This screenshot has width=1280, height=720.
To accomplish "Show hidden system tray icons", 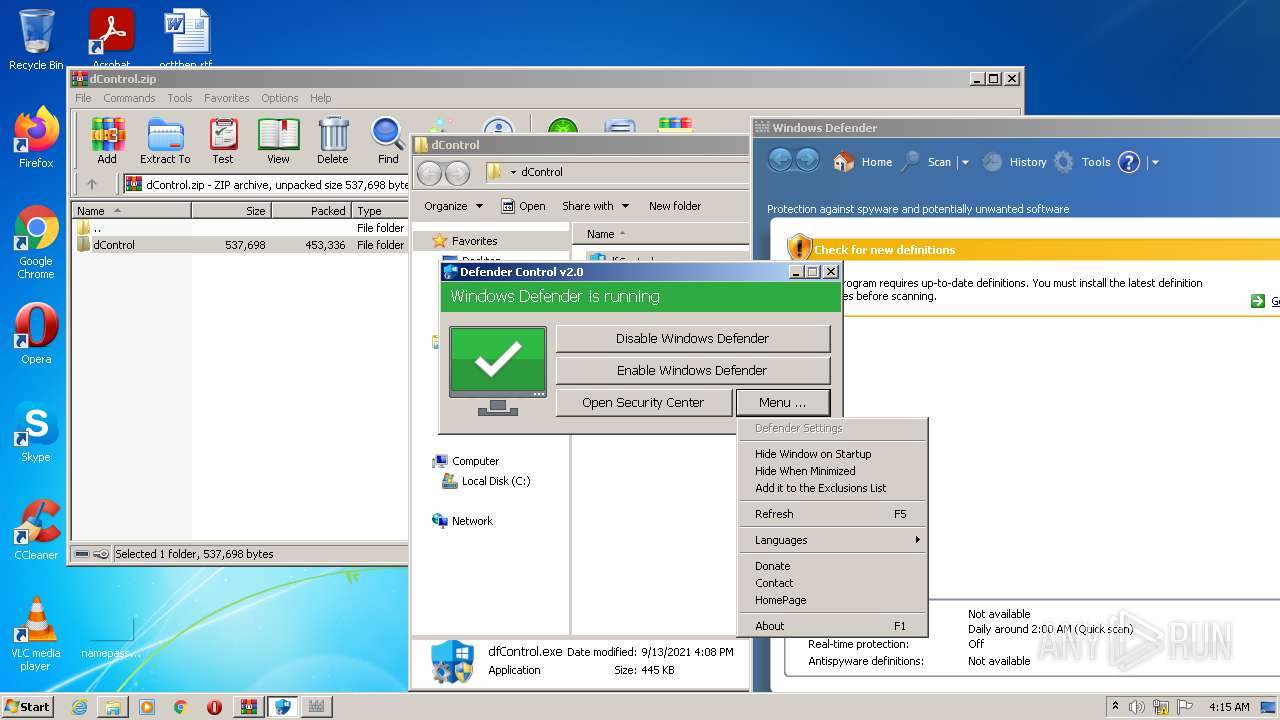I will point(1115,707).
